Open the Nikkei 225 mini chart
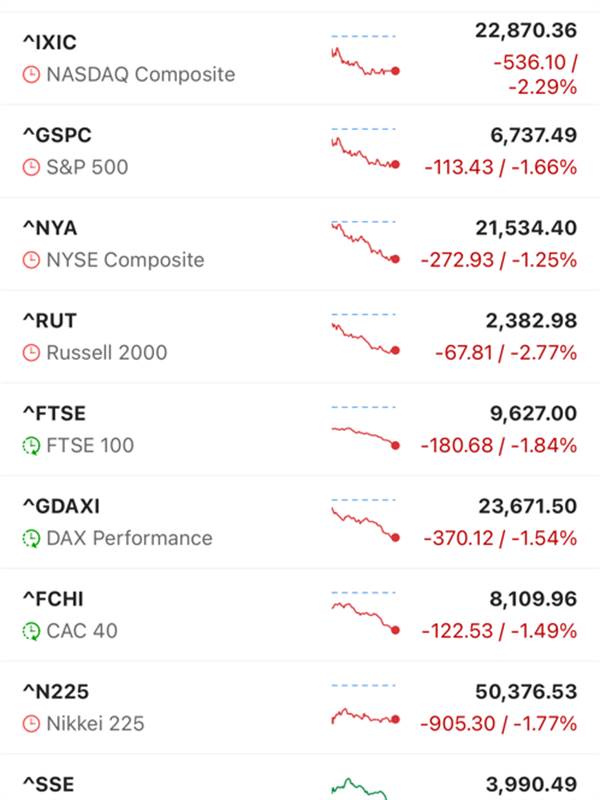This screenshot has width=600, height=800. pyautogui.click(x=365, y=709)
